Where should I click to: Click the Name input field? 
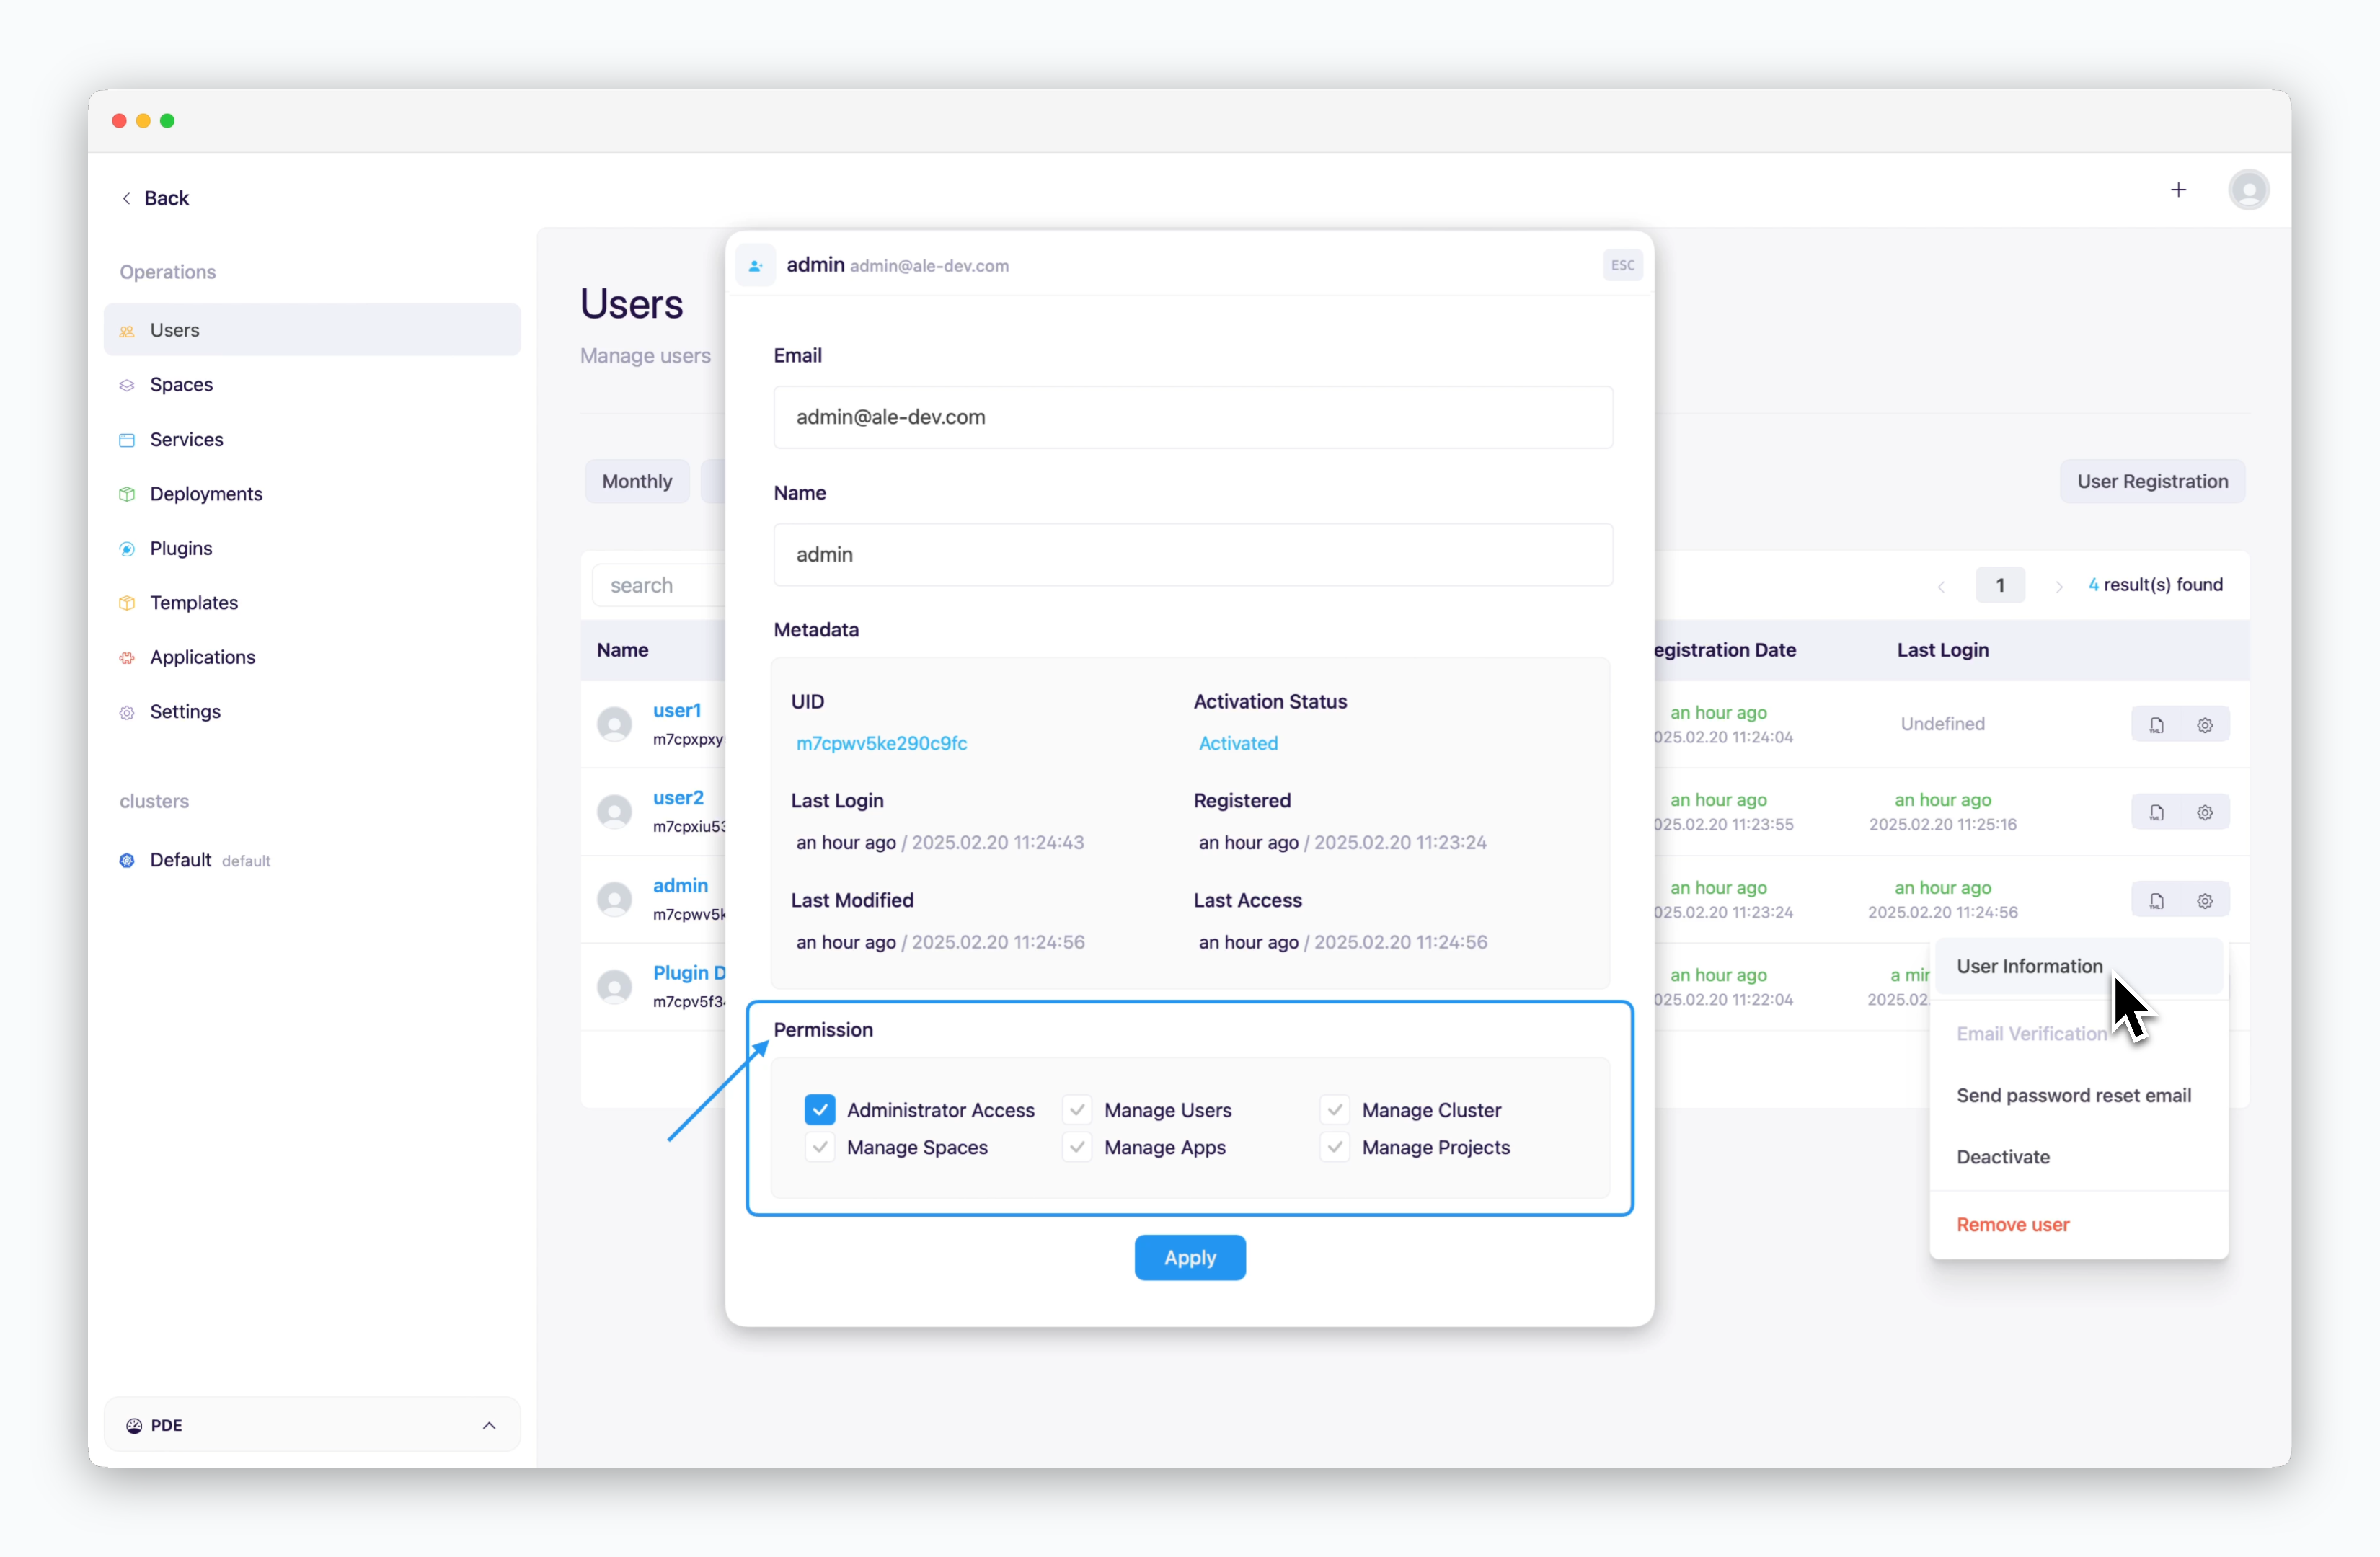[x=1192, y=555]
